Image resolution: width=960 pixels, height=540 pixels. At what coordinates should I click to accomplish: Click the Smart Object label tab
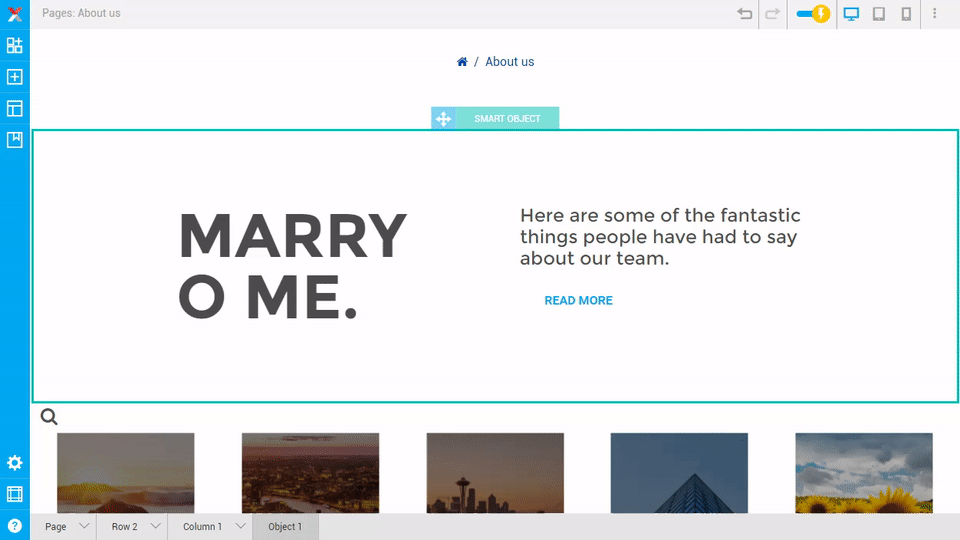(507, 119)
